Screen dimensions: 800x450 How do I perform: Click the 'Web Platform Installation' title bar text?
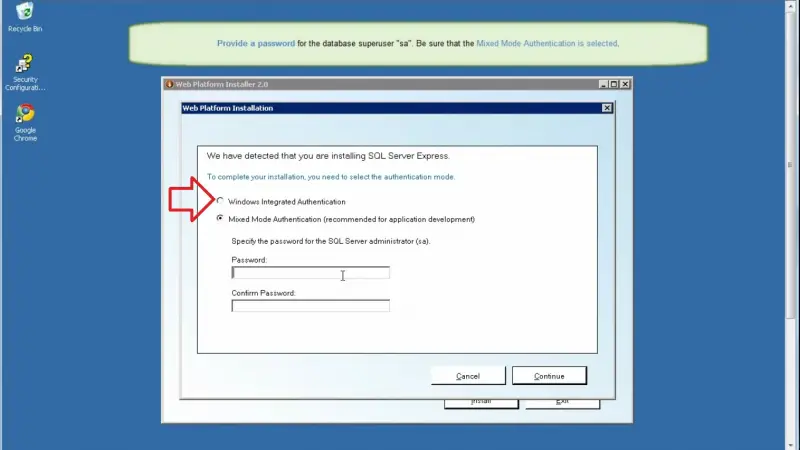pyautogui.click(x=228, y=108)
